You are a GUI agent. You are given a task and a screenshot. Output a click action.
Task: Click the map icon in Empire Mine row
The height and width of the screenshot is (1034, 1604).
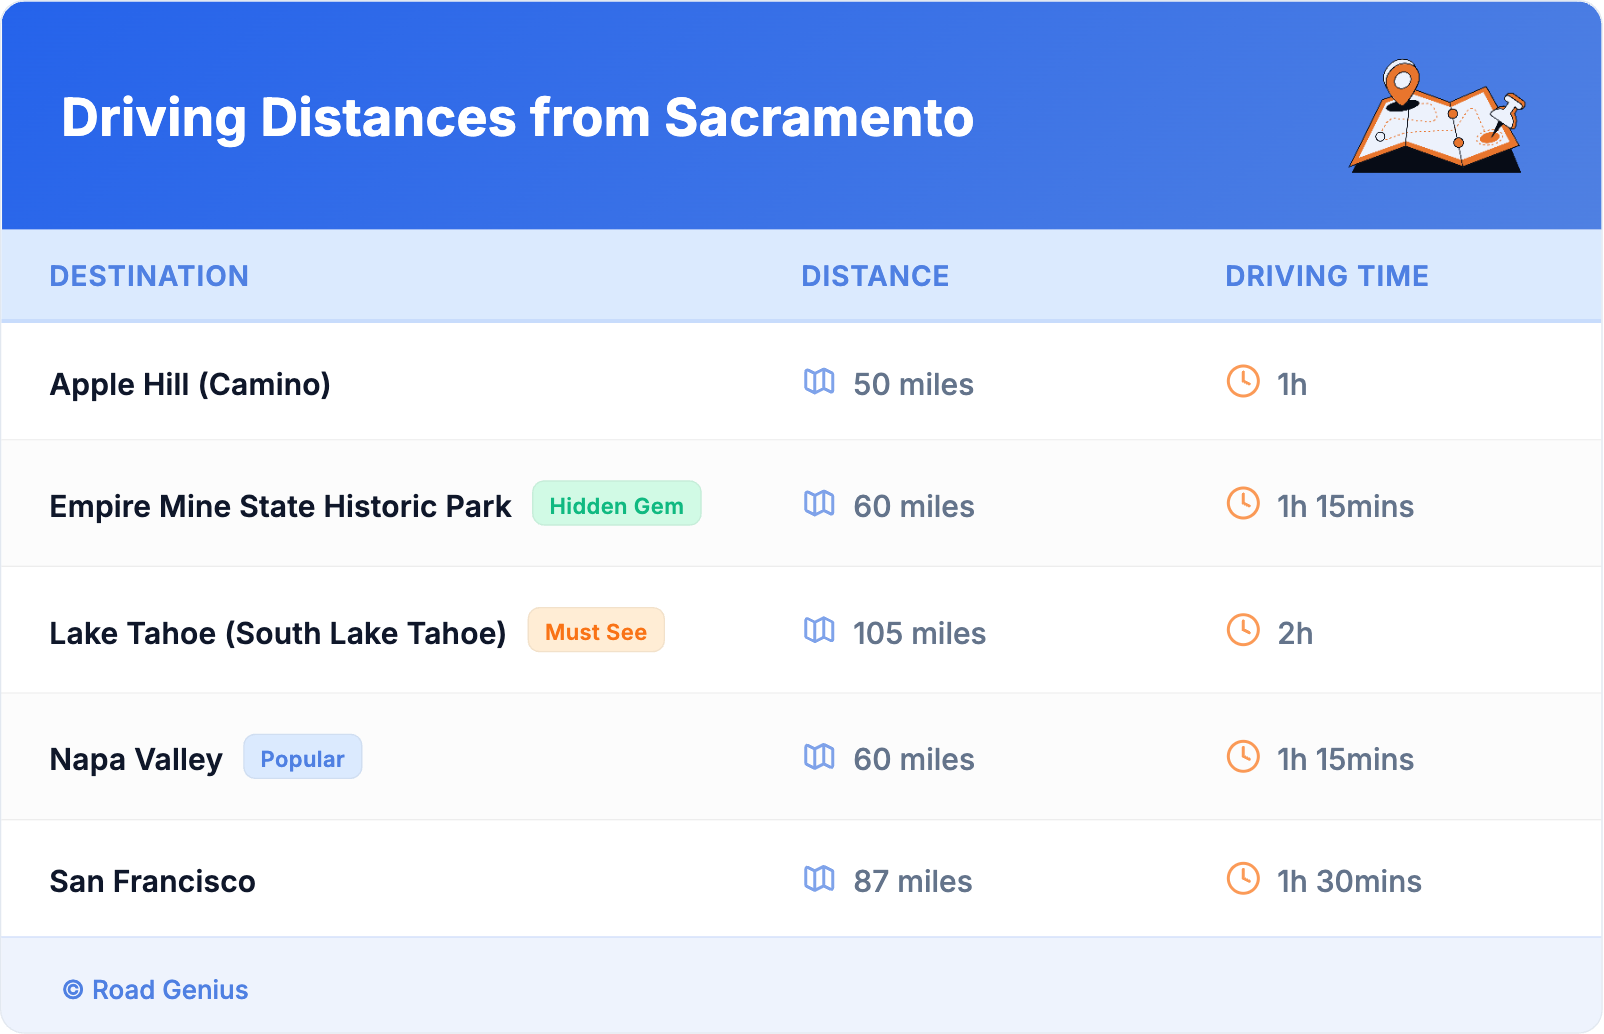819,504
